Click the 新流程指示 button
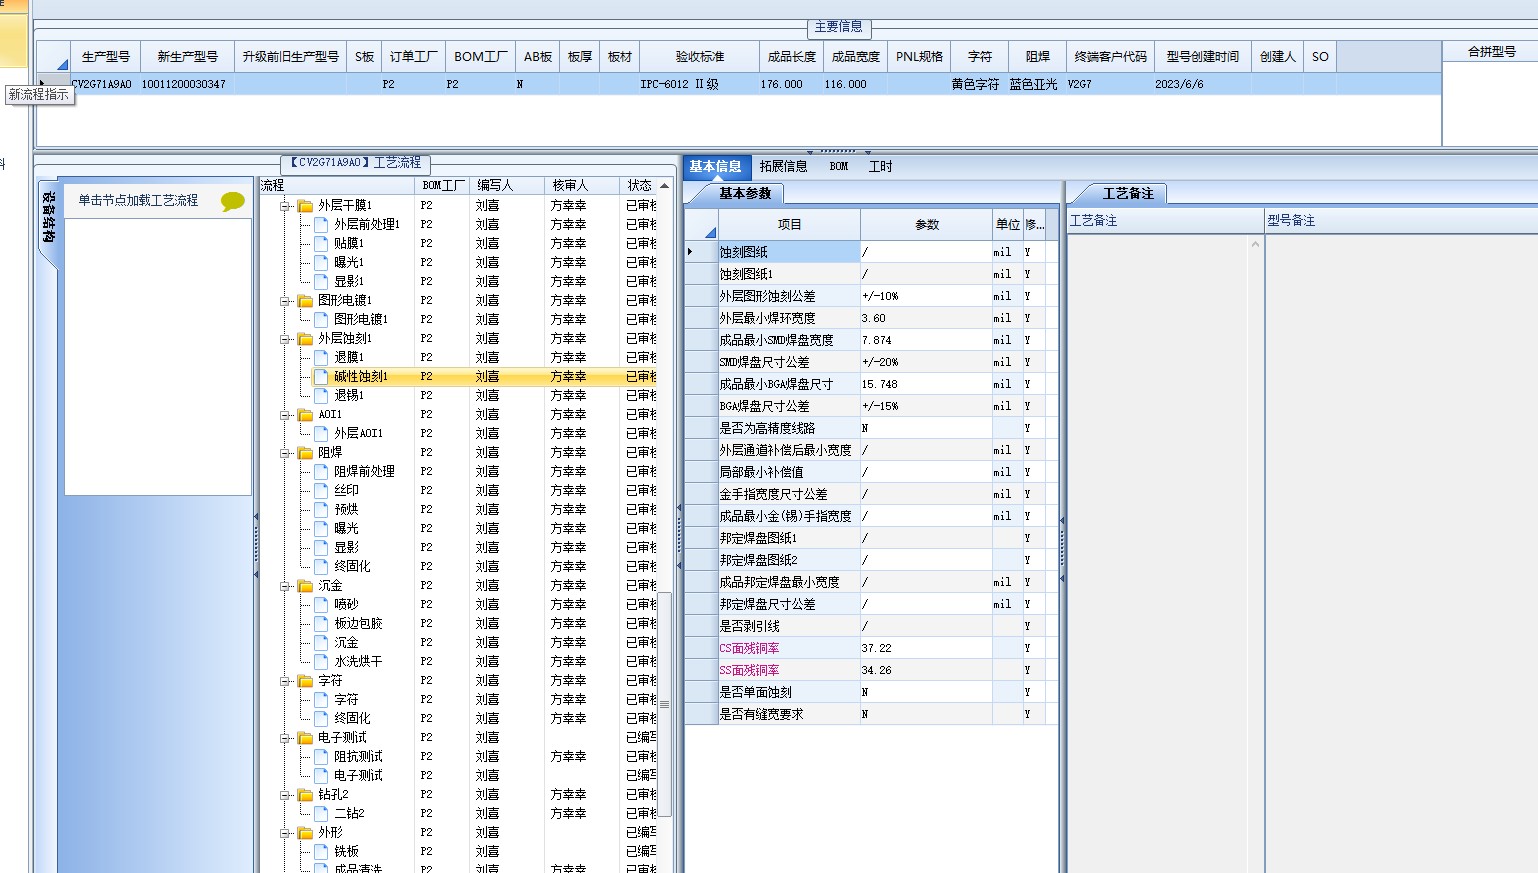The image size is (1538, 873). tap(39, 94)
